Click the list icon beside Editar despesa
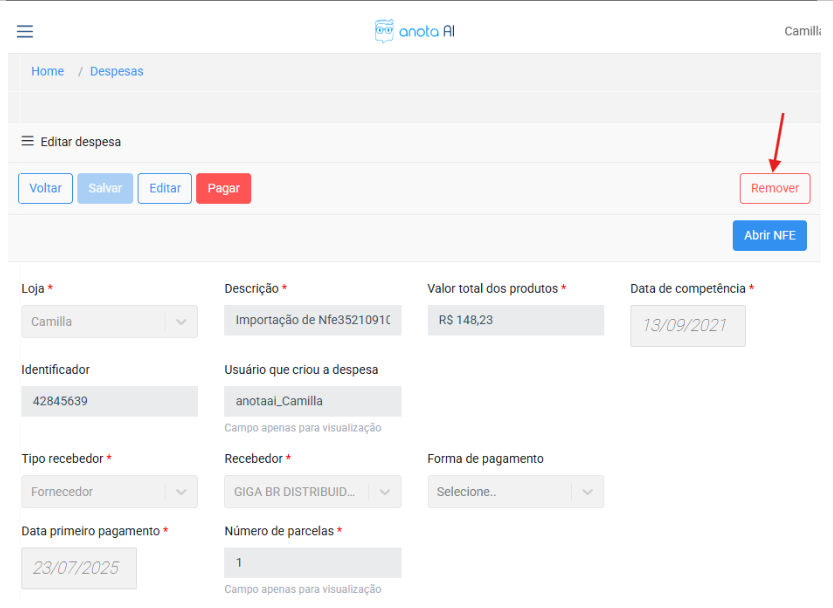 point(28,141)
